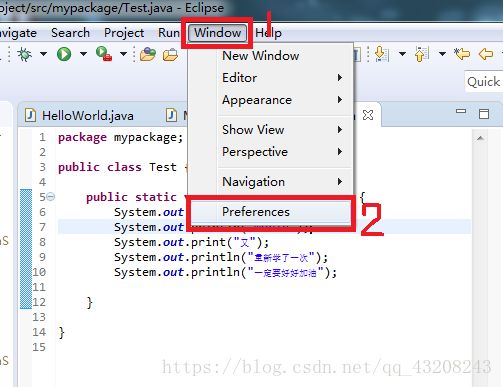Expand the Editor submenu
The image size is (503, 387).
click(269, 78)
